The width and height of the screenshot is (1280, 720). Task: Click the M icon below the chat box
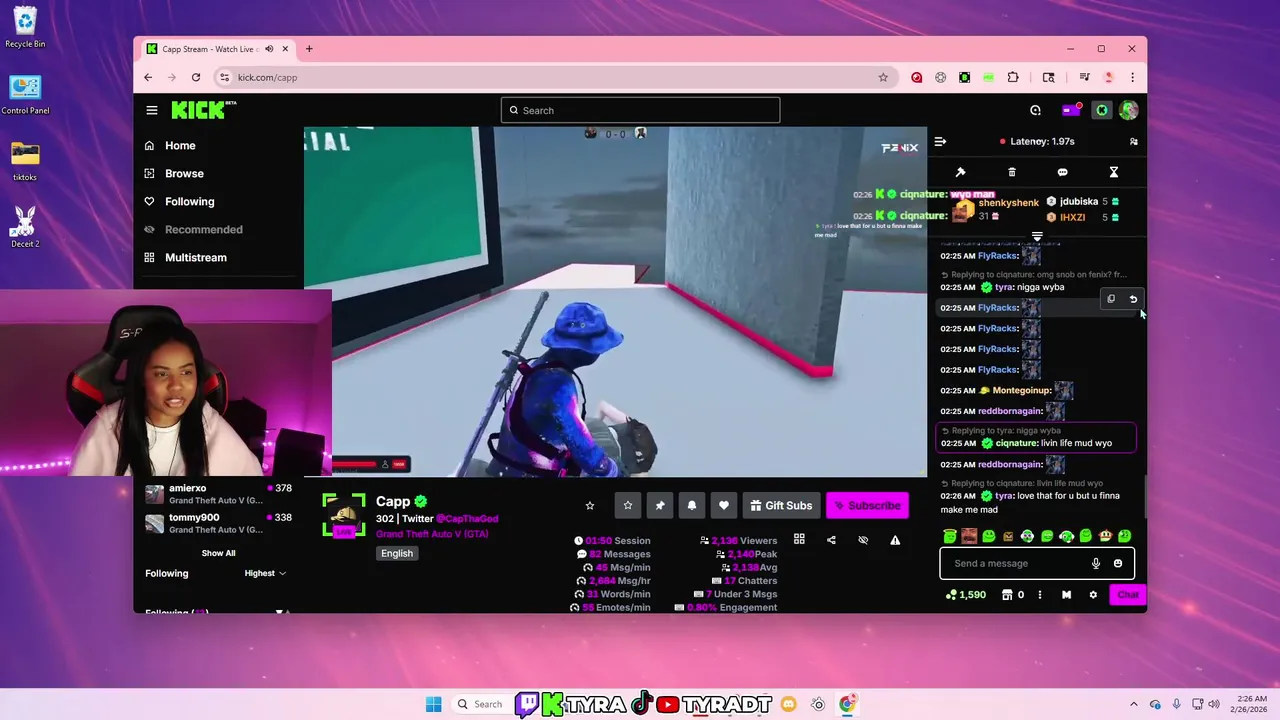(1066, 595)
